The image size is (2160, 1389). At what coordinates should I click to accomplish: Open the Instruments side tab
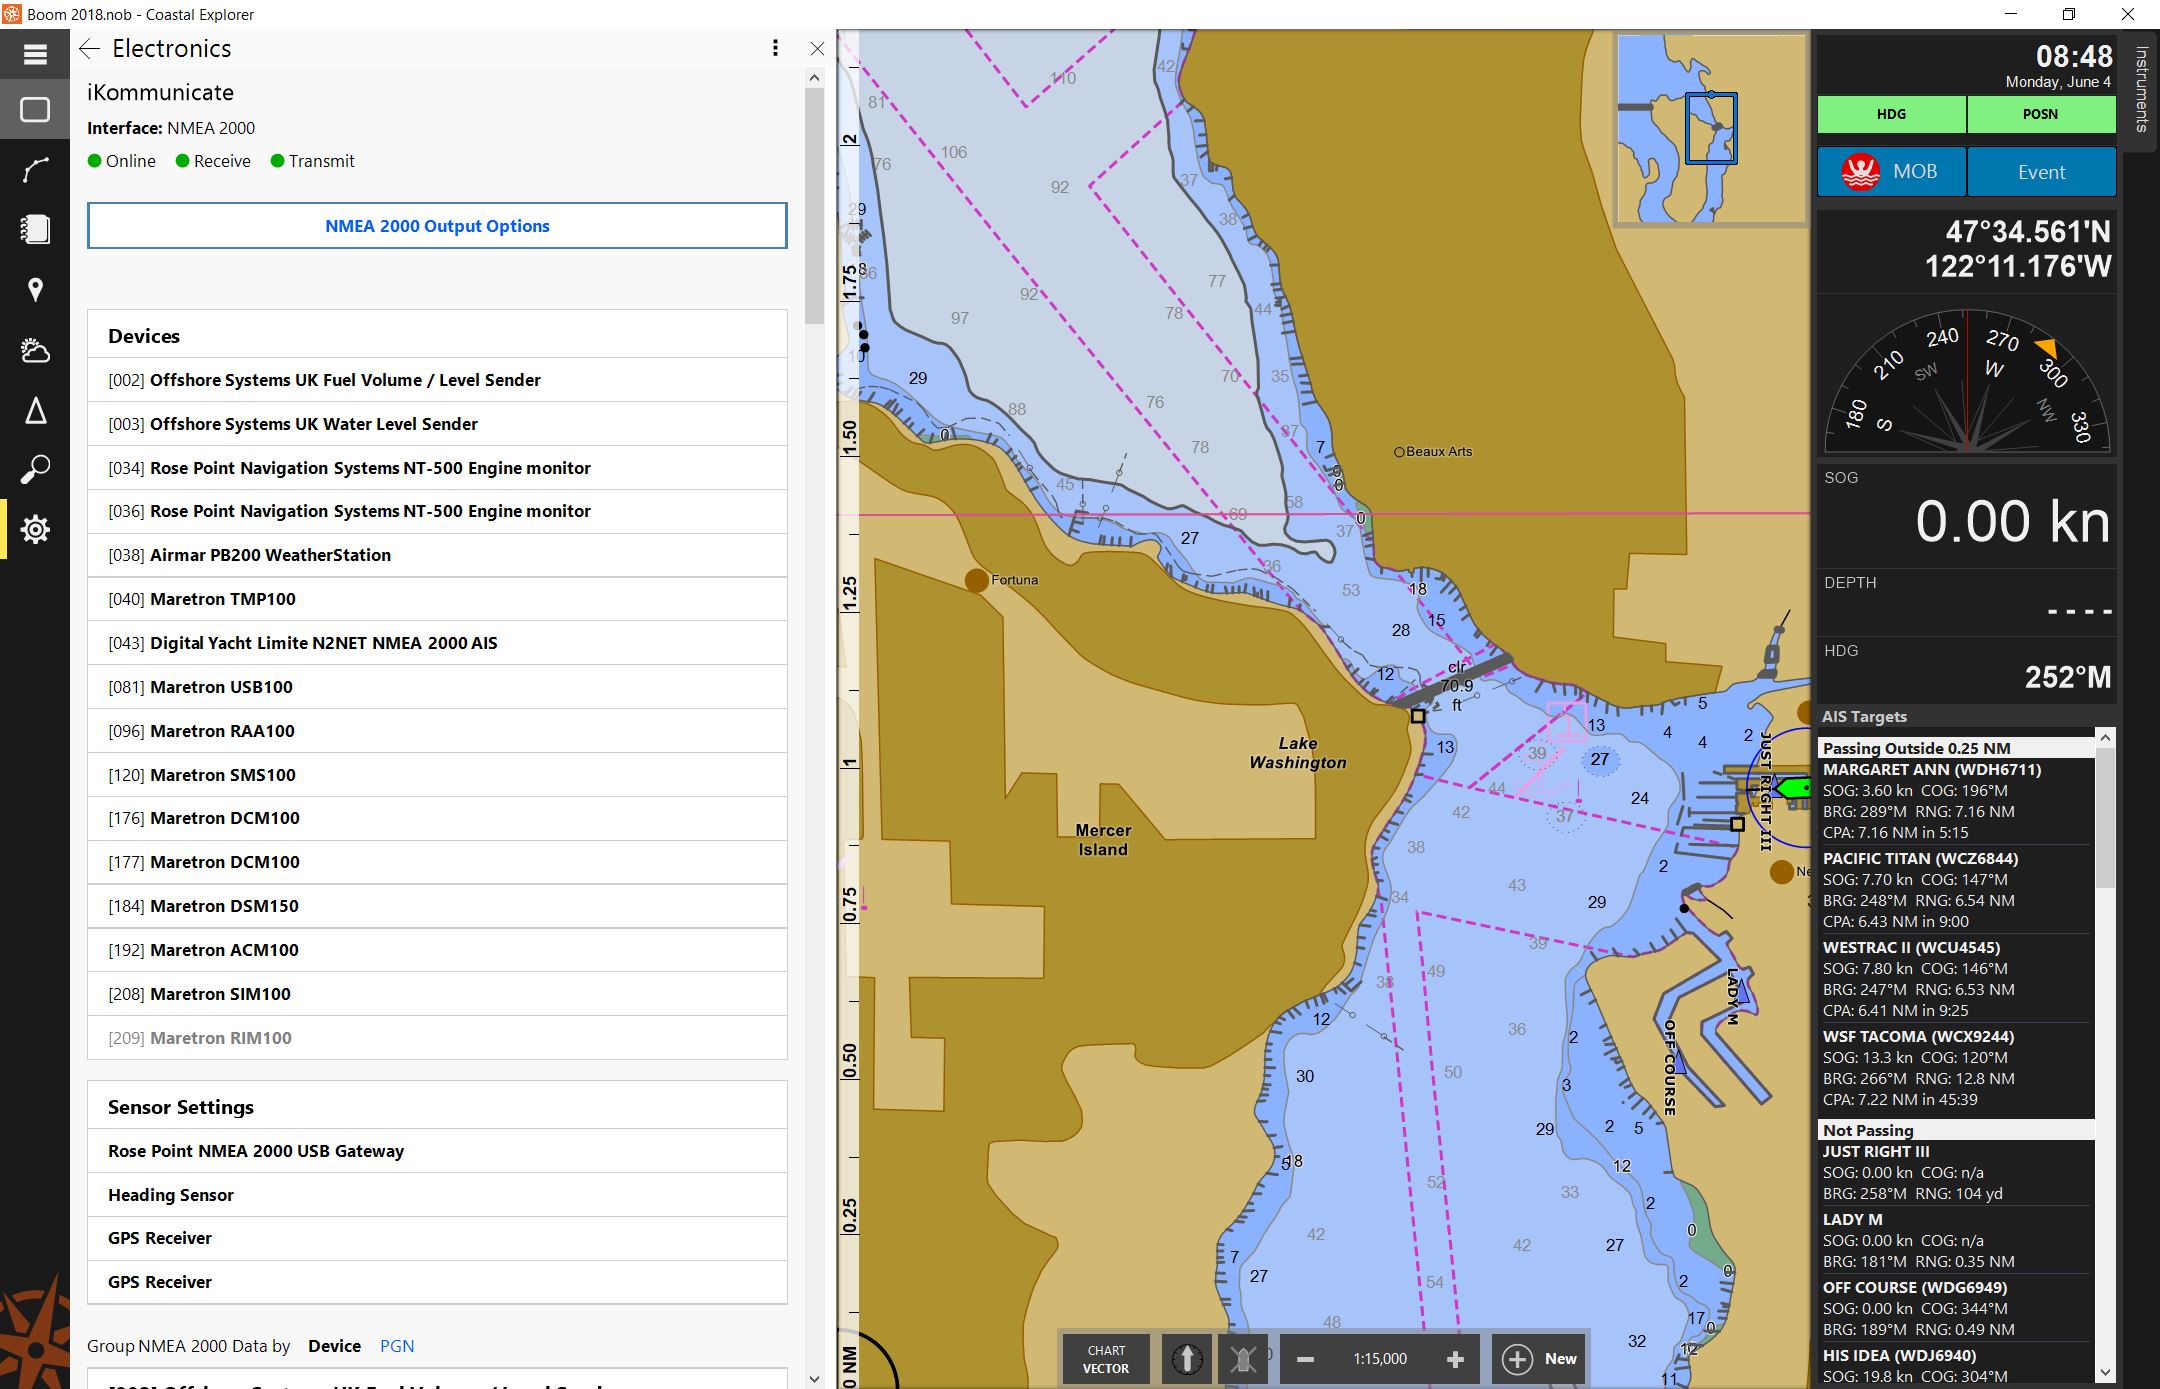click(2140, 90)
